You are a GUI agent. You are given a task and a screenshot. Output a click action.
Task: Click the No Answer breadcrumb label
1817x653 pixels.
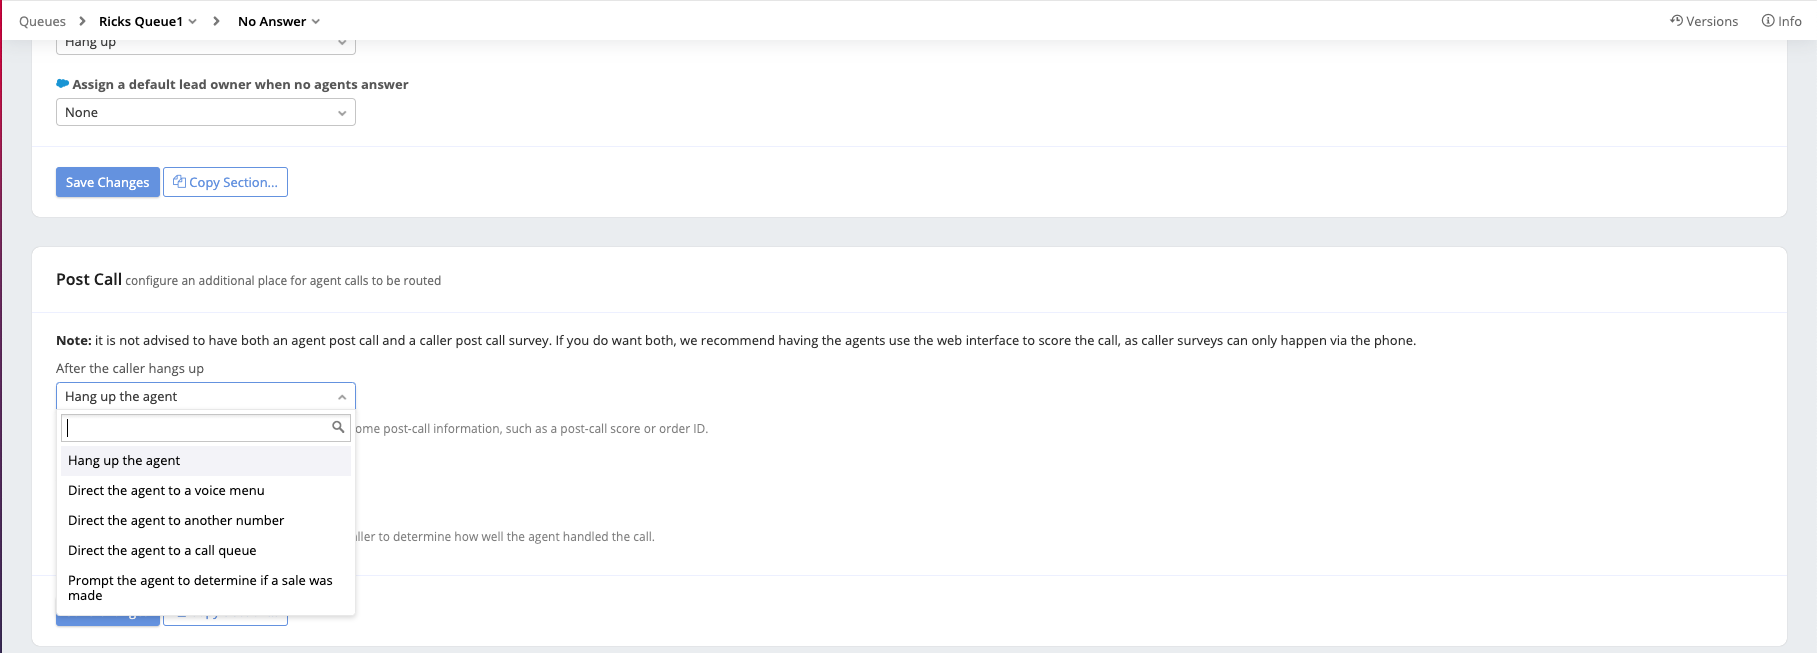click(x=271, y=22)
